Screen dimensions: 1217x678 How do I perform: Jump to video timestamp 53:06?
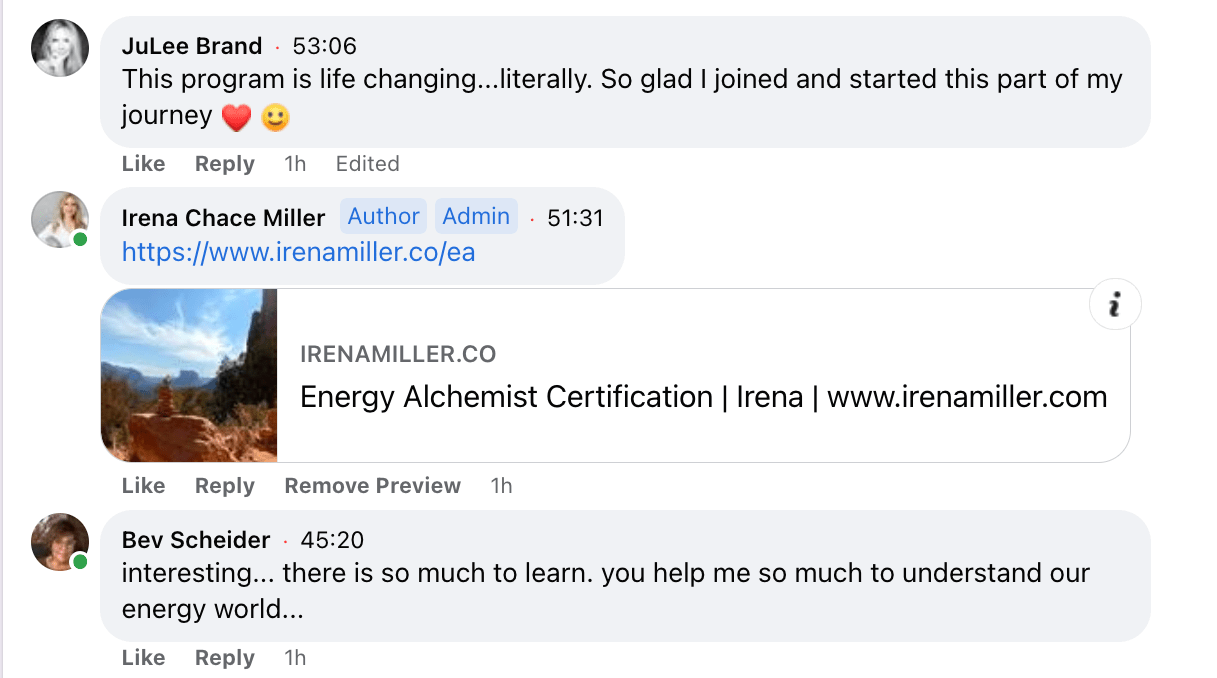[x=324, y=46]
